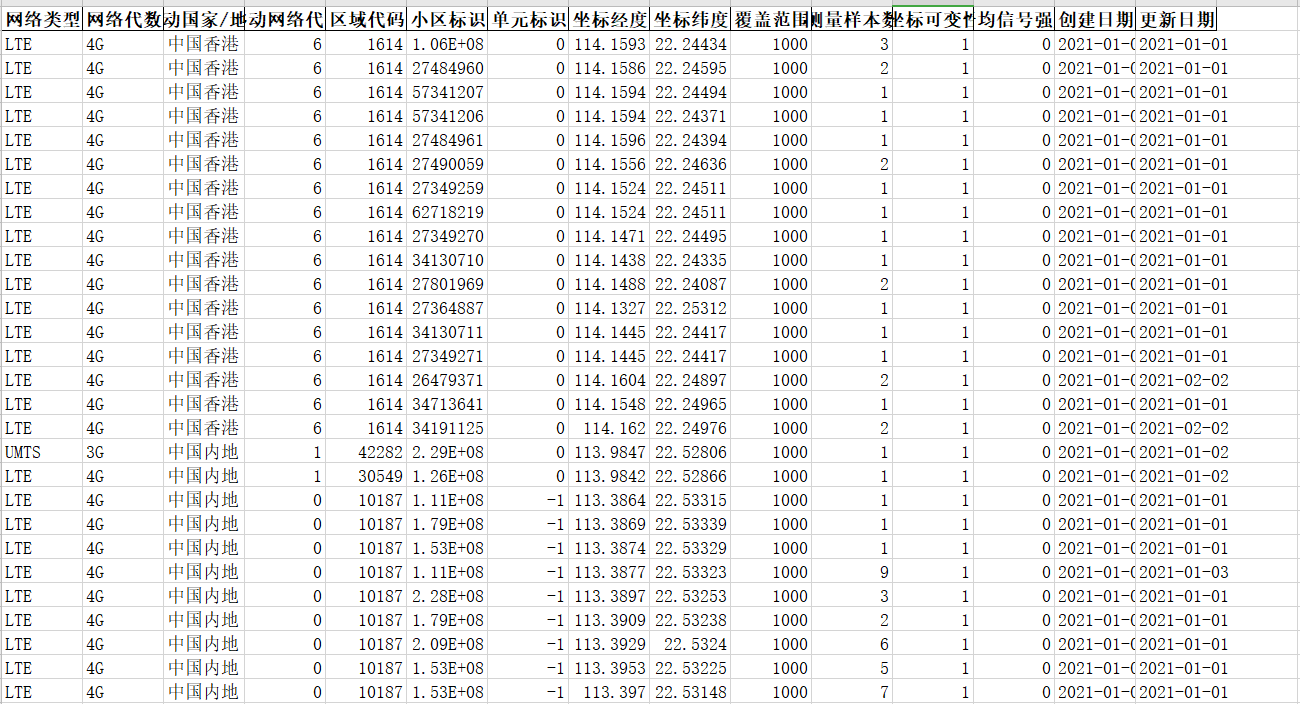Click 中国香港 in the 62718219 row

[x=204, y=212]
